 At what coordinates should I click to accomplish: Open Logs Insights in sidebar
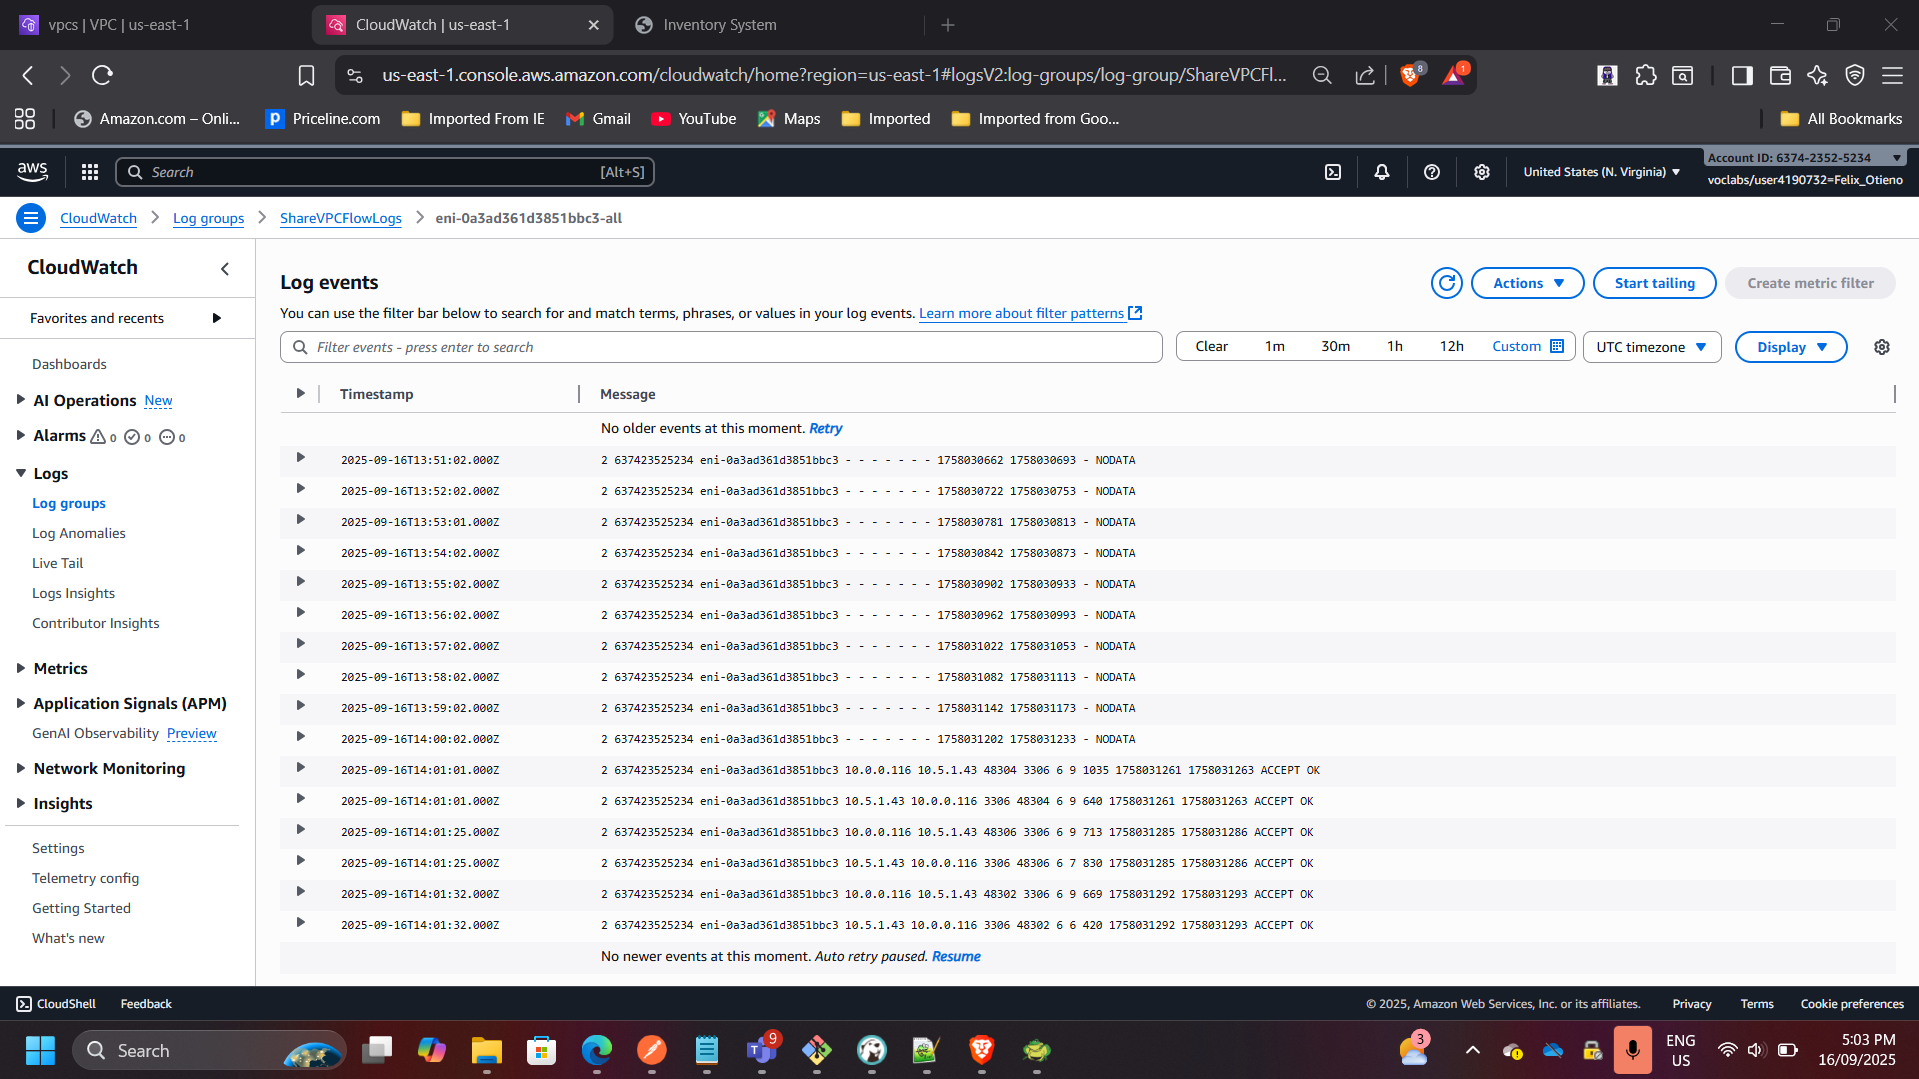coord(73,593)
